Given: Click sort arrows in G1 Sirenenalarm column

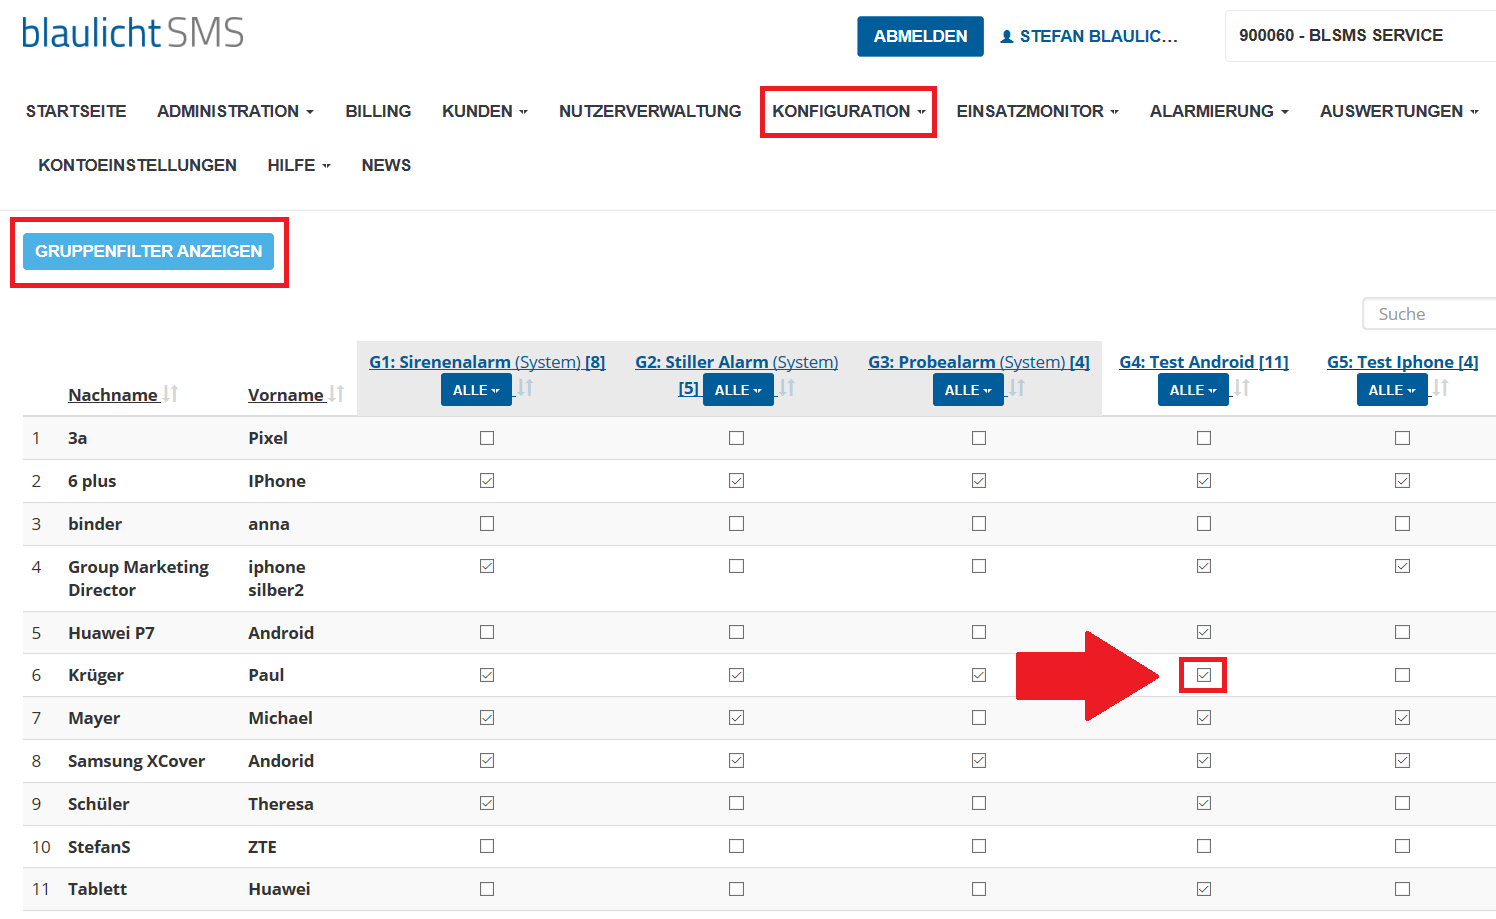Looking at the screenshot, I should [x=526, y=388].
